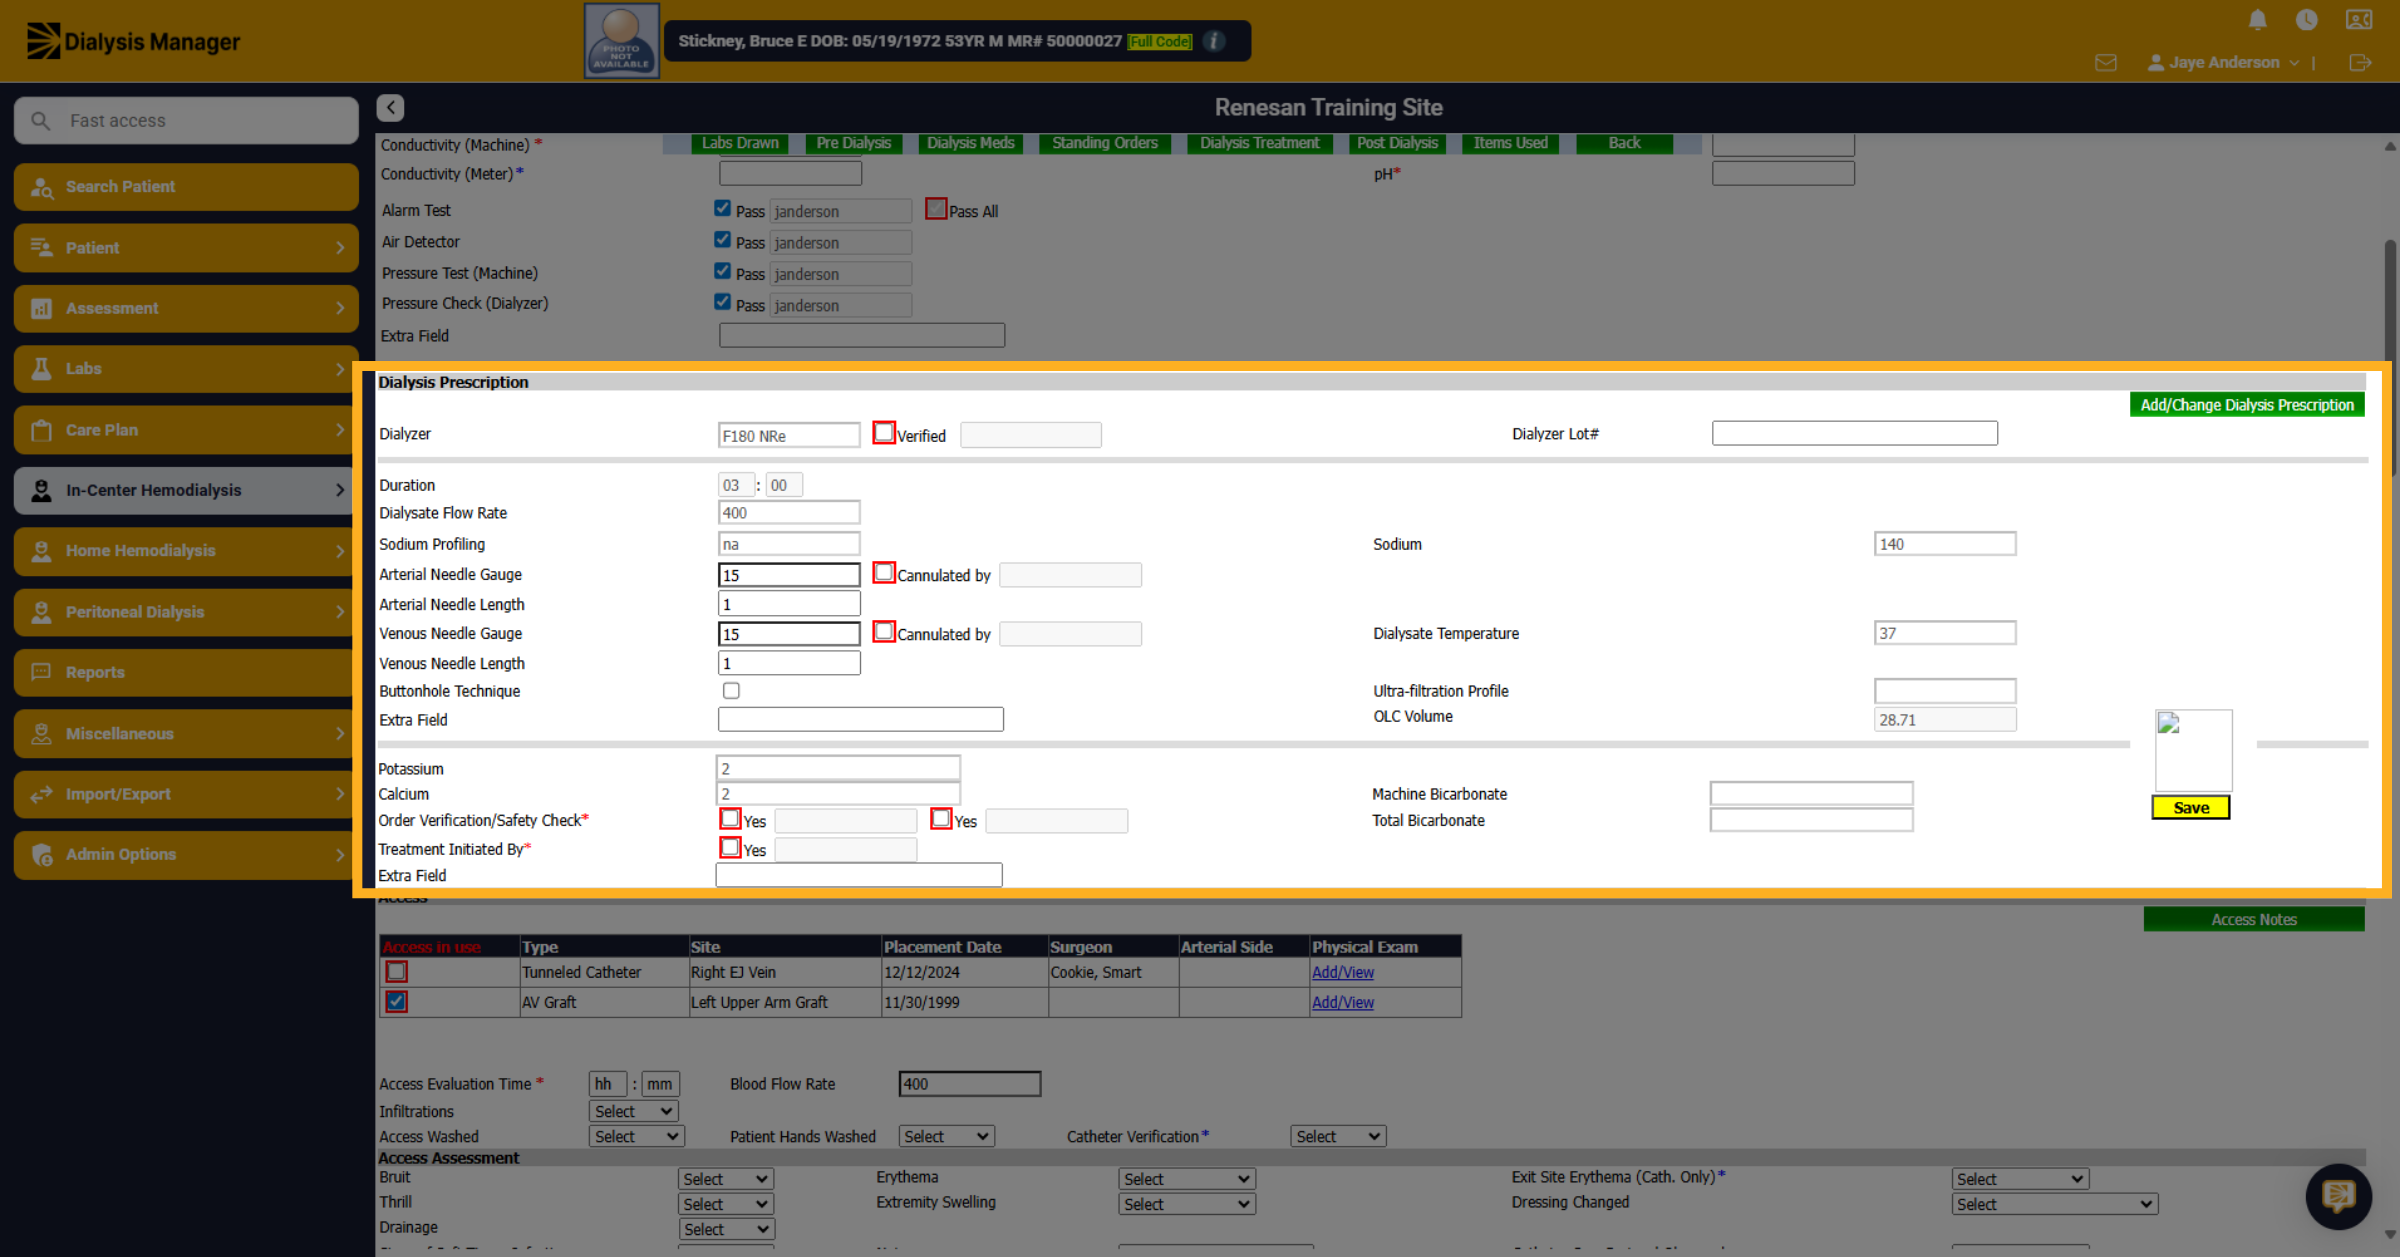This screenshot has height=1257, width=2400.
Task: Click the contact card icon in header
Action: pos(2358,19)
